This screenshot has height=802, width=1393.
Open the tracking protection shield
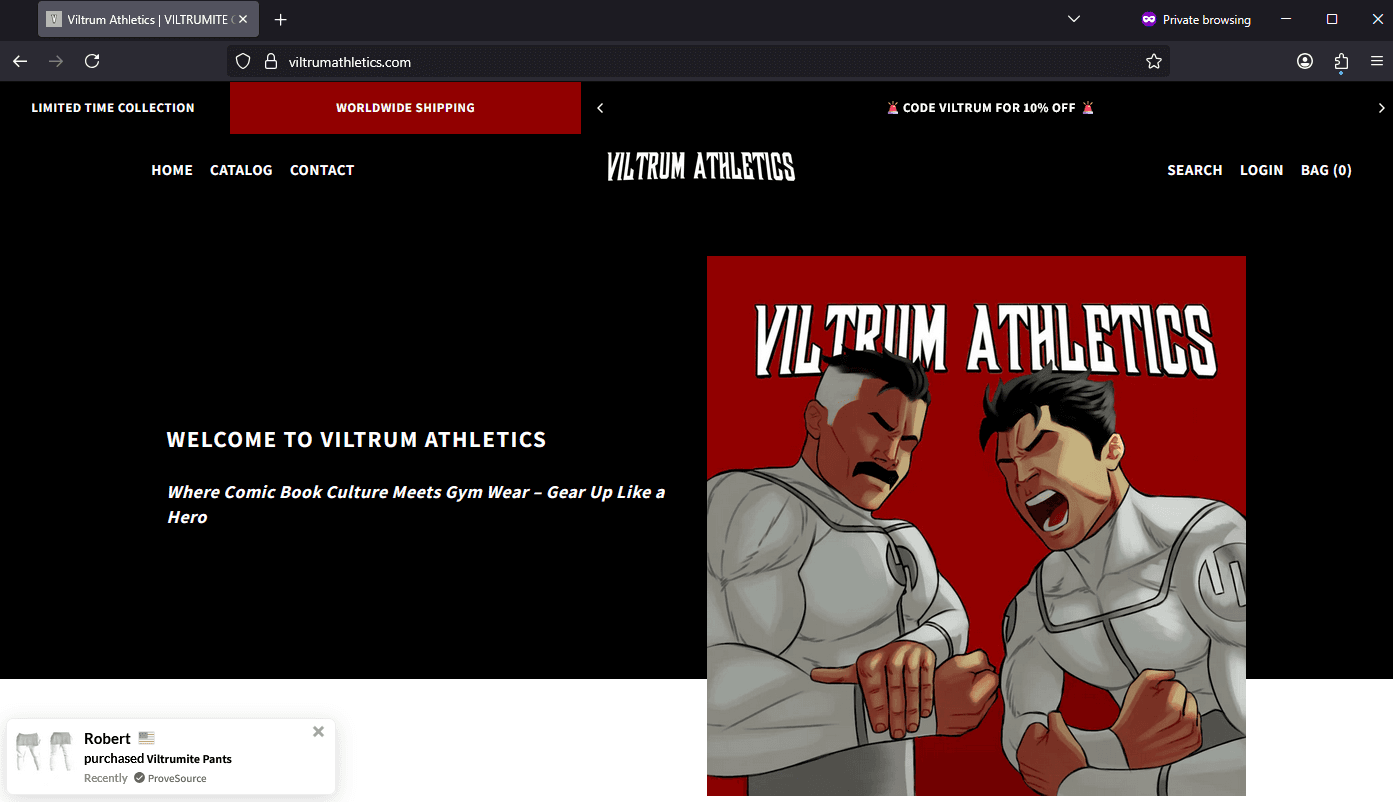242,61
